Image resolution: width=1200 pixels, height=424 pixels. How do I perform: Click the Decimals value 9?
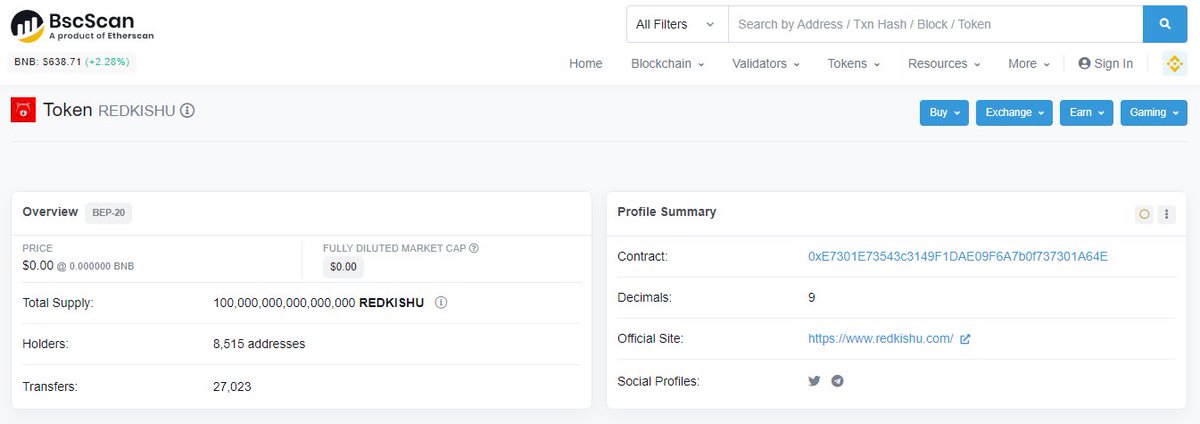point(812,298)
